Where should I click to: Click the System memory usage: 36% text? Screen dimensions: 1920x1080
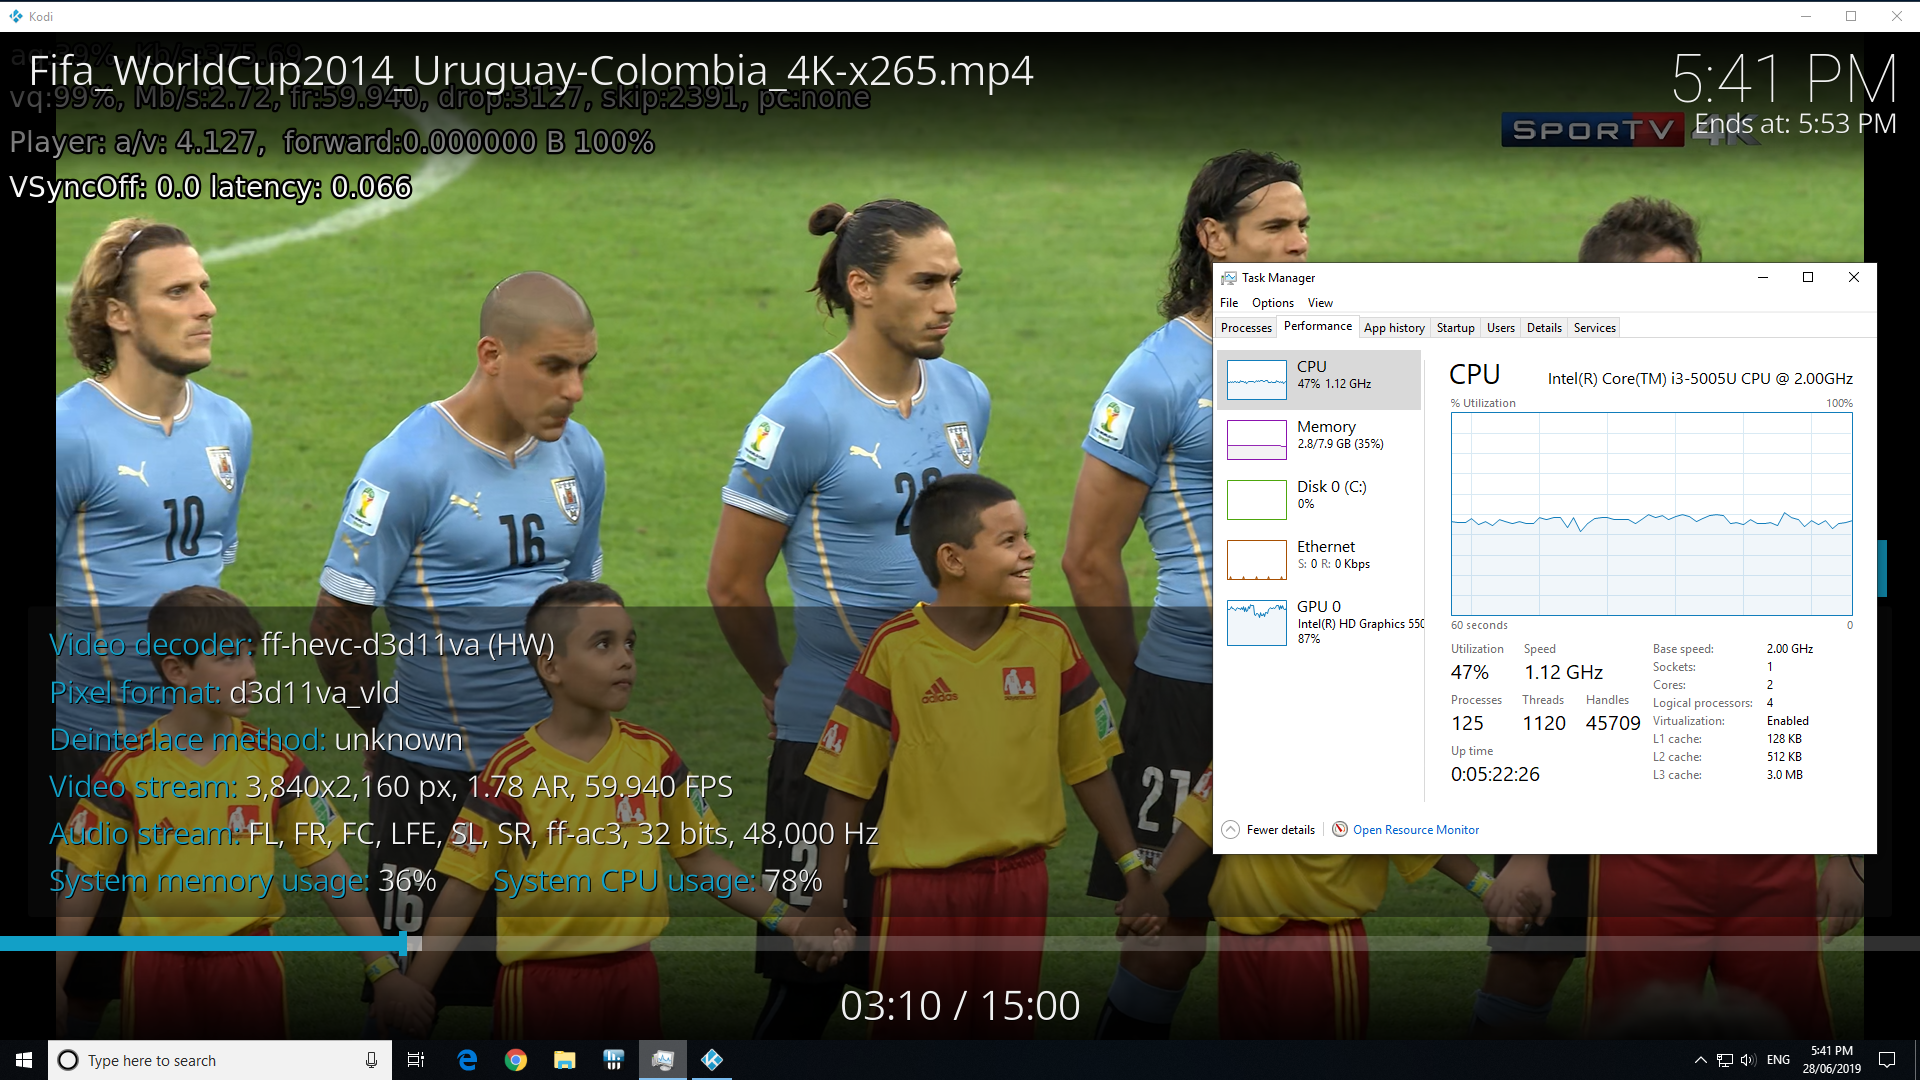243,880
